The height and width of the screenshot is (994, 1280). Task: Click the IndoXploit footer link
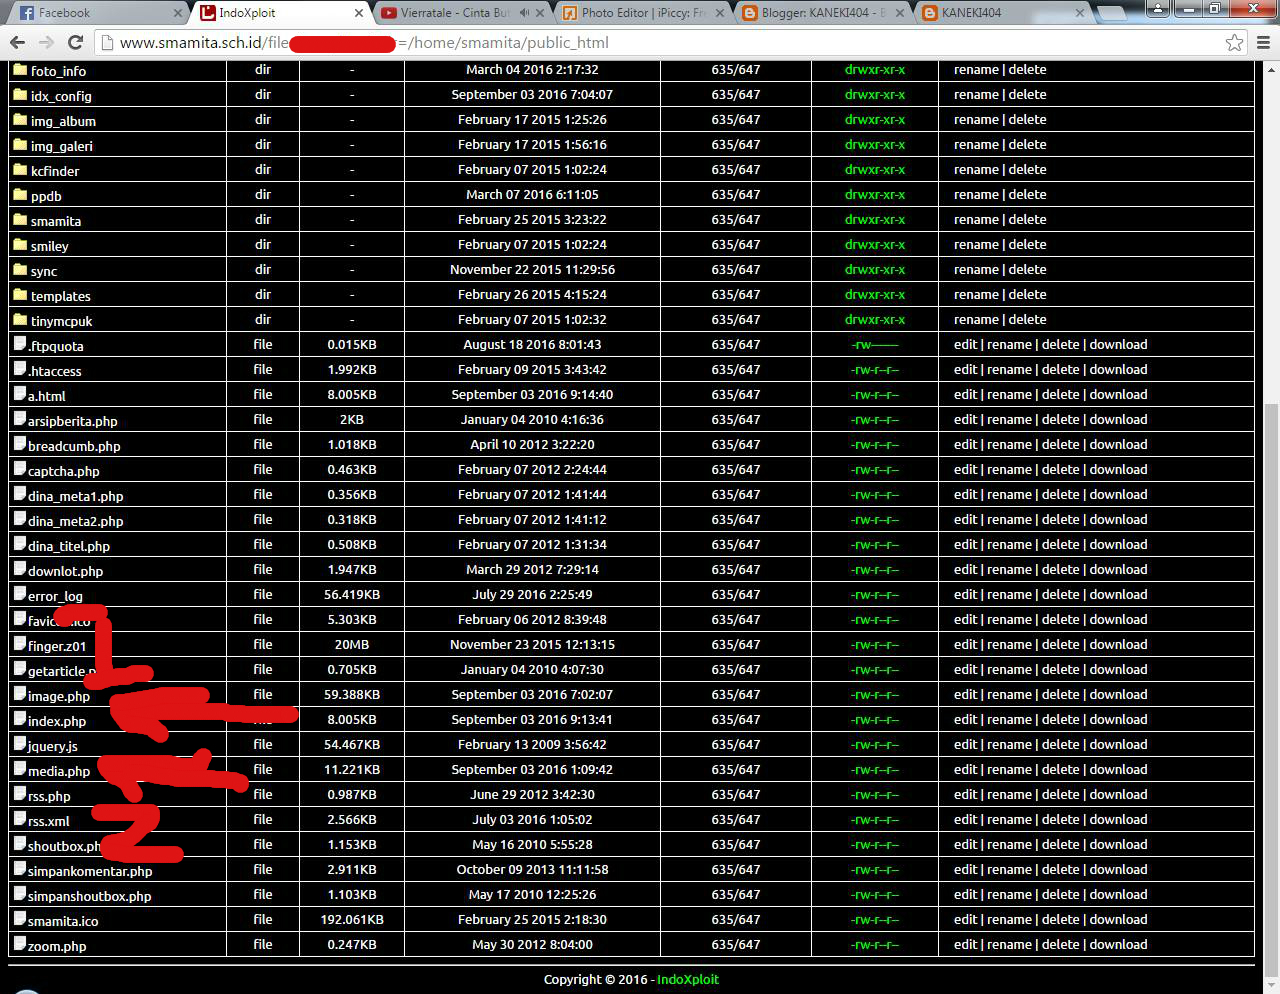(x=688, y=979)
